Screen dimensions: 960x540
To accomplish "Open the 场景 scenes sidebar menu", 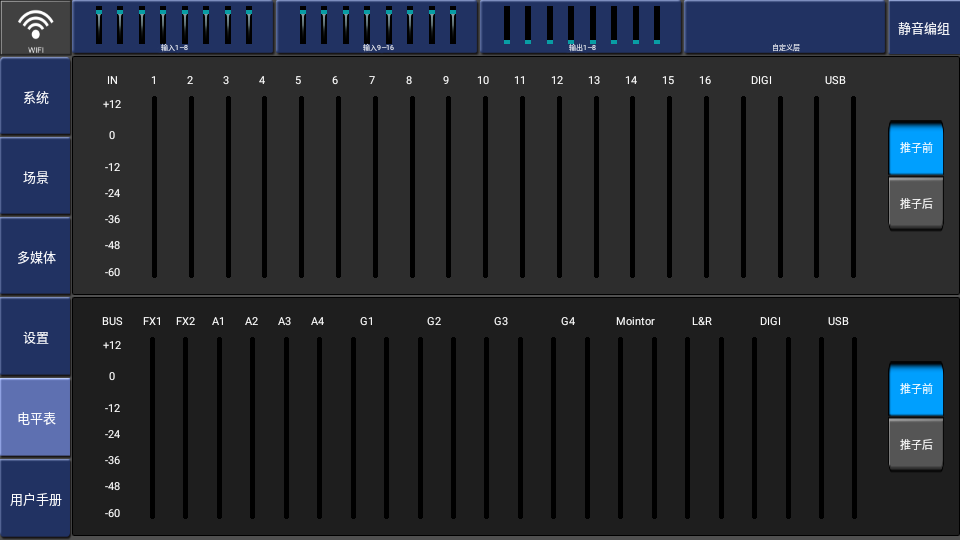I will tap(36, 177).
